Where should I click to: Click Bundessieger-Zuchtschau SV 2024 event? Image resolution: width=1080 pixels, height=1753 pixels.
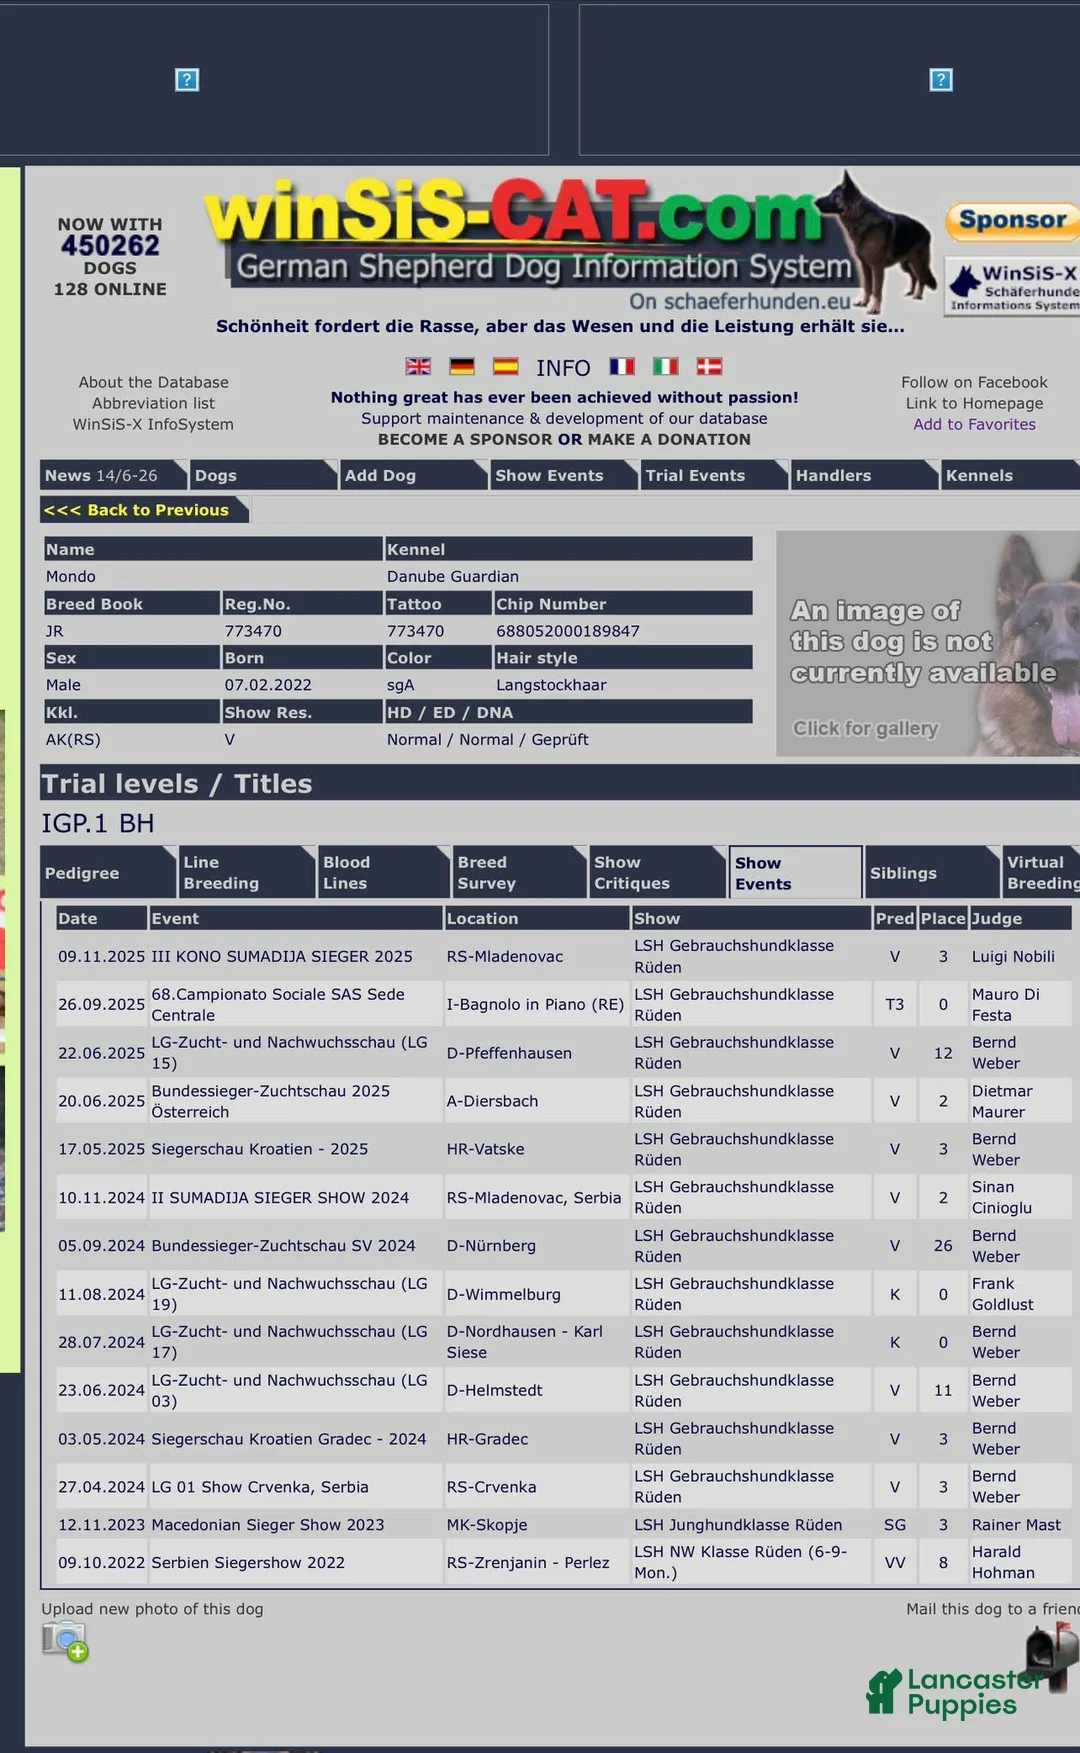point(283,1245)
